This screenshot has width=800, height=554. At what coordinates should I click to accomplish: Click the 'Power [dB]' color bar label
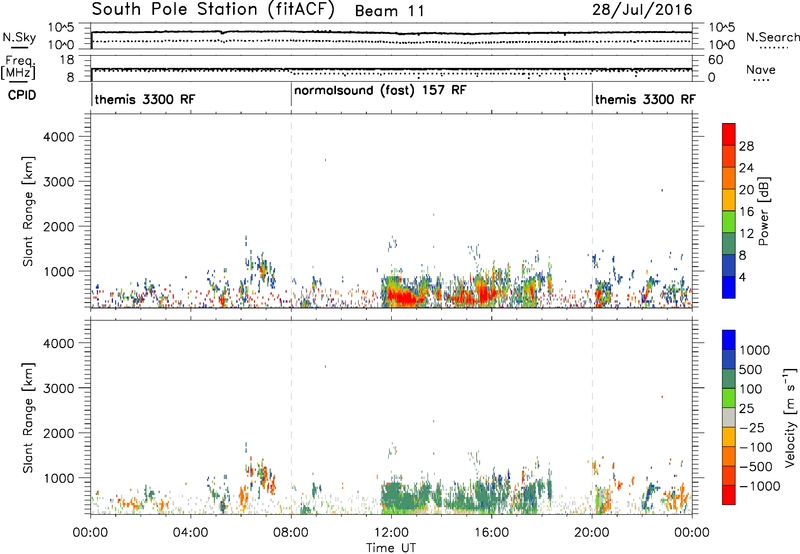click(763, 211)
